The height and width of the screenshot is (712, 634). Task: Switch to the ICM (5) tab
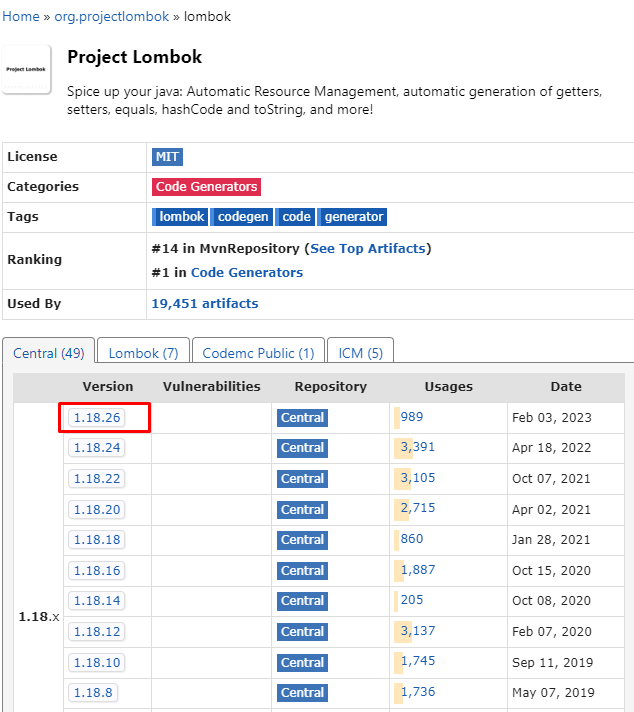(361, 353)
